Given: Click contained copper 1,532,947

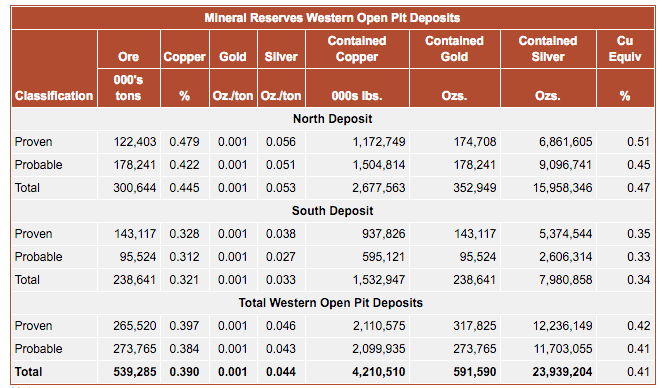Looking at the screenshot, I should point(379,279).
